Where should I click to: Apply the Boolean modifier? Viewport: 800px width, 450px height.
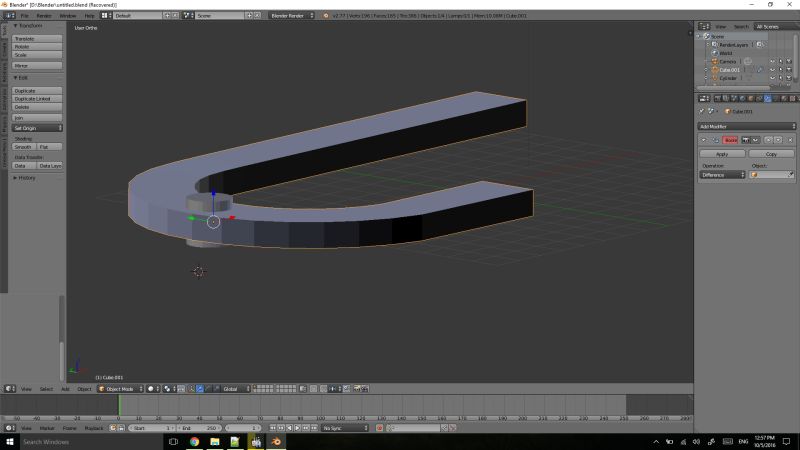(722, 154)
